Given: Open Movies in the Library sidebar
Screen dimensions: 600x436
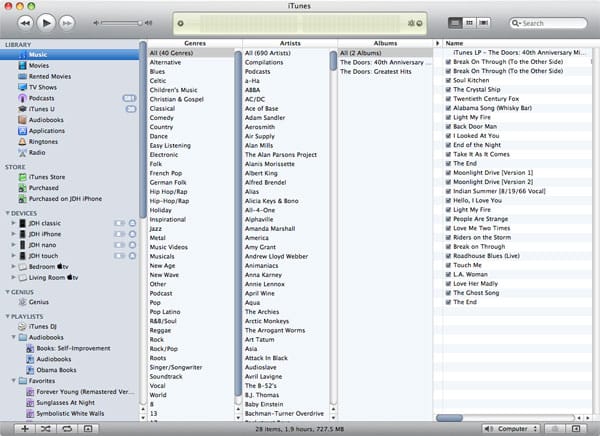Looking at the screenshot, I should point(39,65).
